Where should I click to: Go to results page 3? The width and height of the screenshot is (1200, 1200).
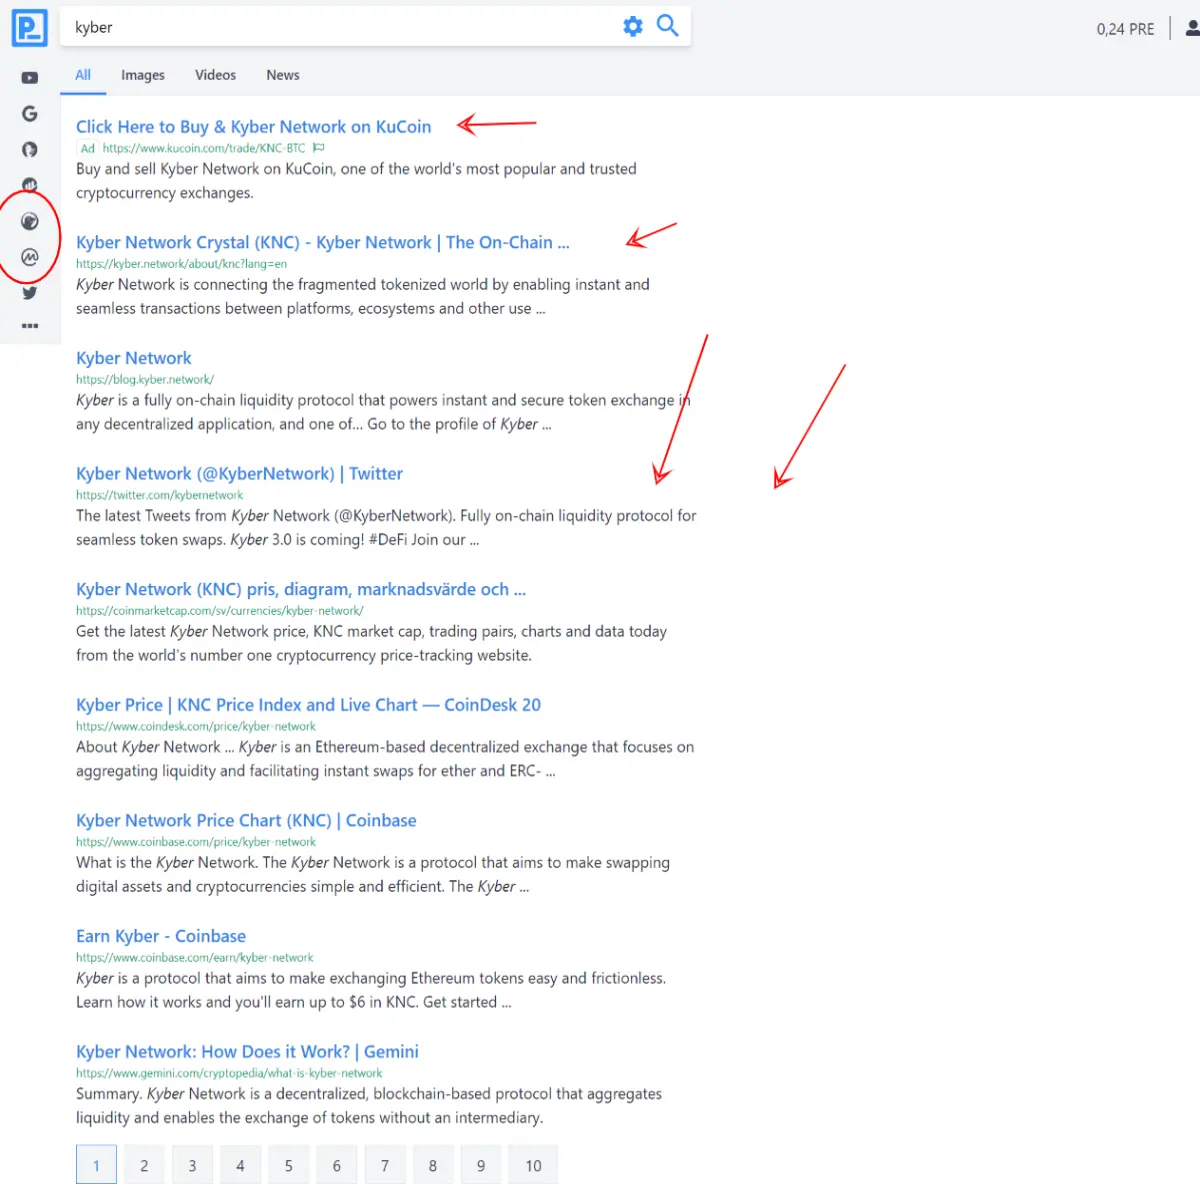192,1165
